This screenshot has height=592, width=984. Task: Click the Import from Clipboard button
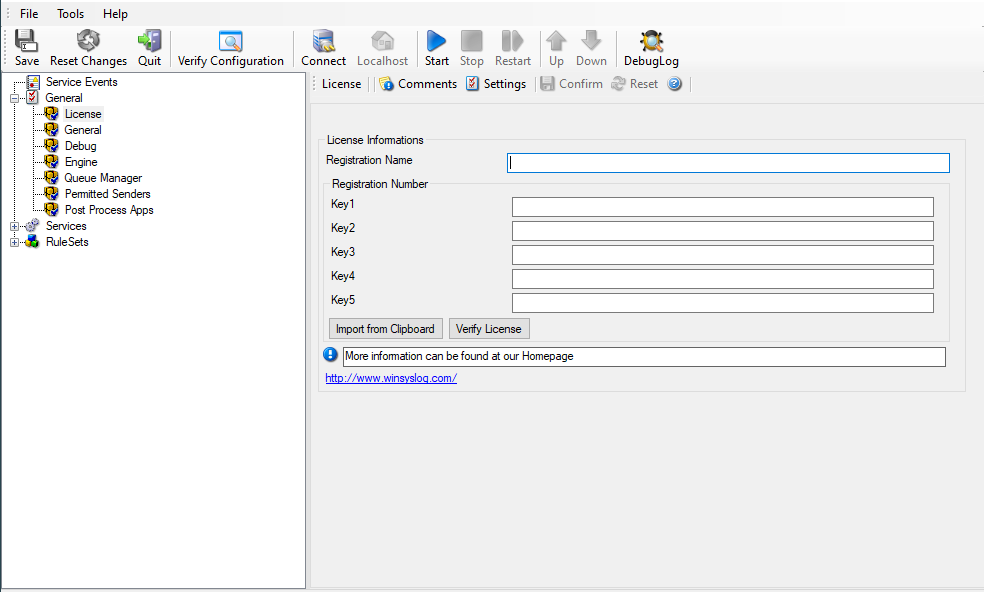coord(385,329)
